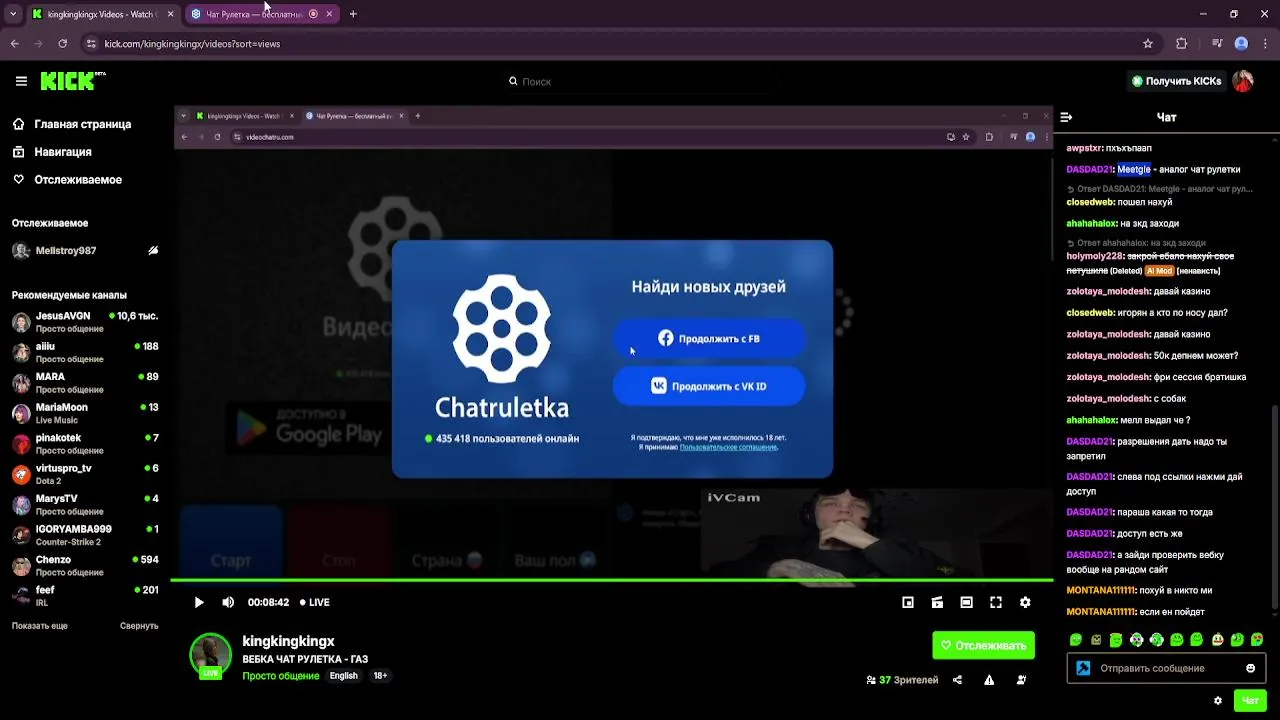Viewport: 1280px width, 720px height.
Task: Close the Чат Рулетка tab
Action: coord(329,14)
